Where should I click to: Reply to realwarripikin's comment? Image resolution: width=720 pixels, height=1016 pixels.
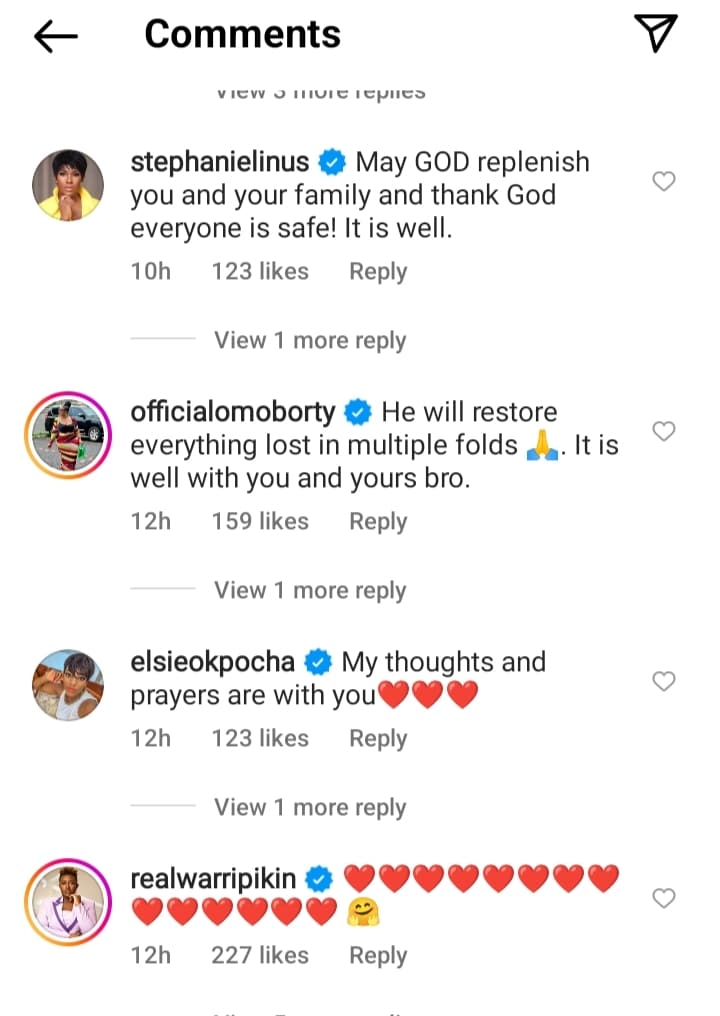[378, 956]
